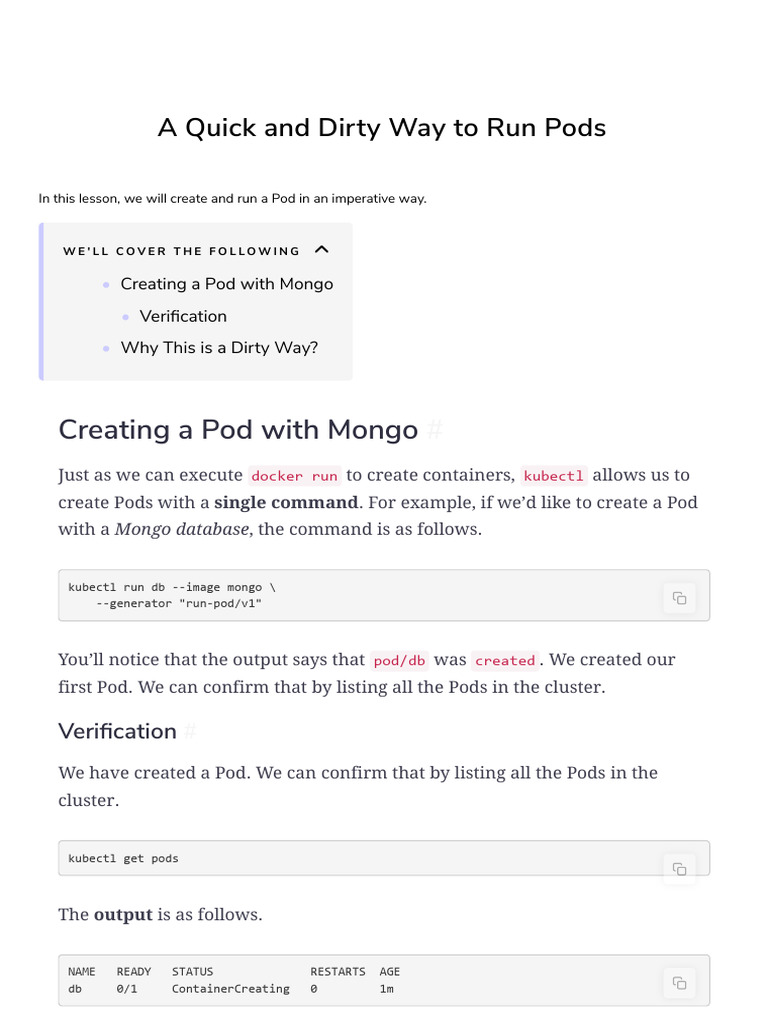Click the page title "A Quick and Dirty Way to Run Pods"
The width and height of the screenshot is (768, 1024).
(x=382, y=128)
